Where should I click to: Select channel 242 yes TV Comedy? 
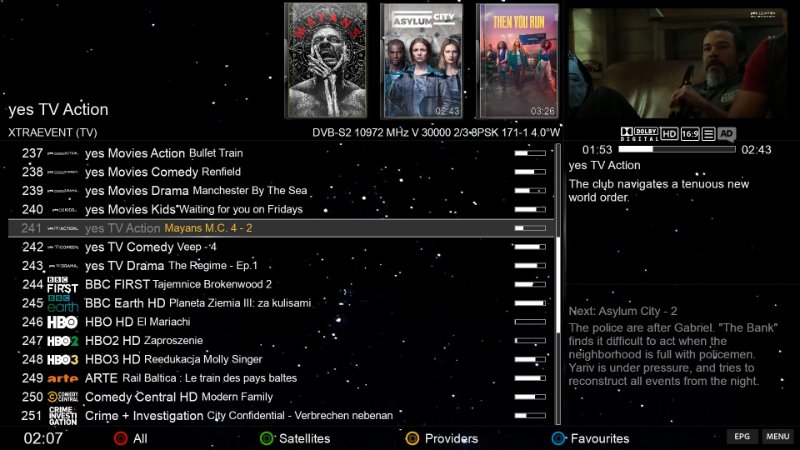click(x=281, y=247)
